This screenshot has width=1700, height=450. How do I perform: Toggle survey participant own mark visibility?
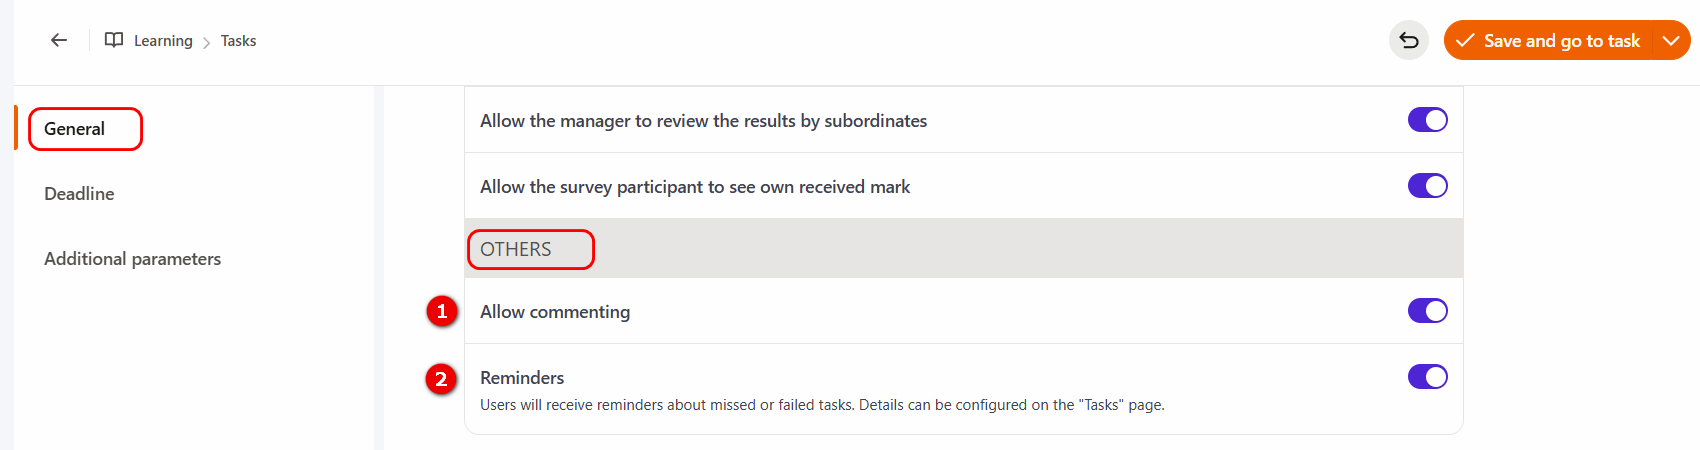(1427, 186)
